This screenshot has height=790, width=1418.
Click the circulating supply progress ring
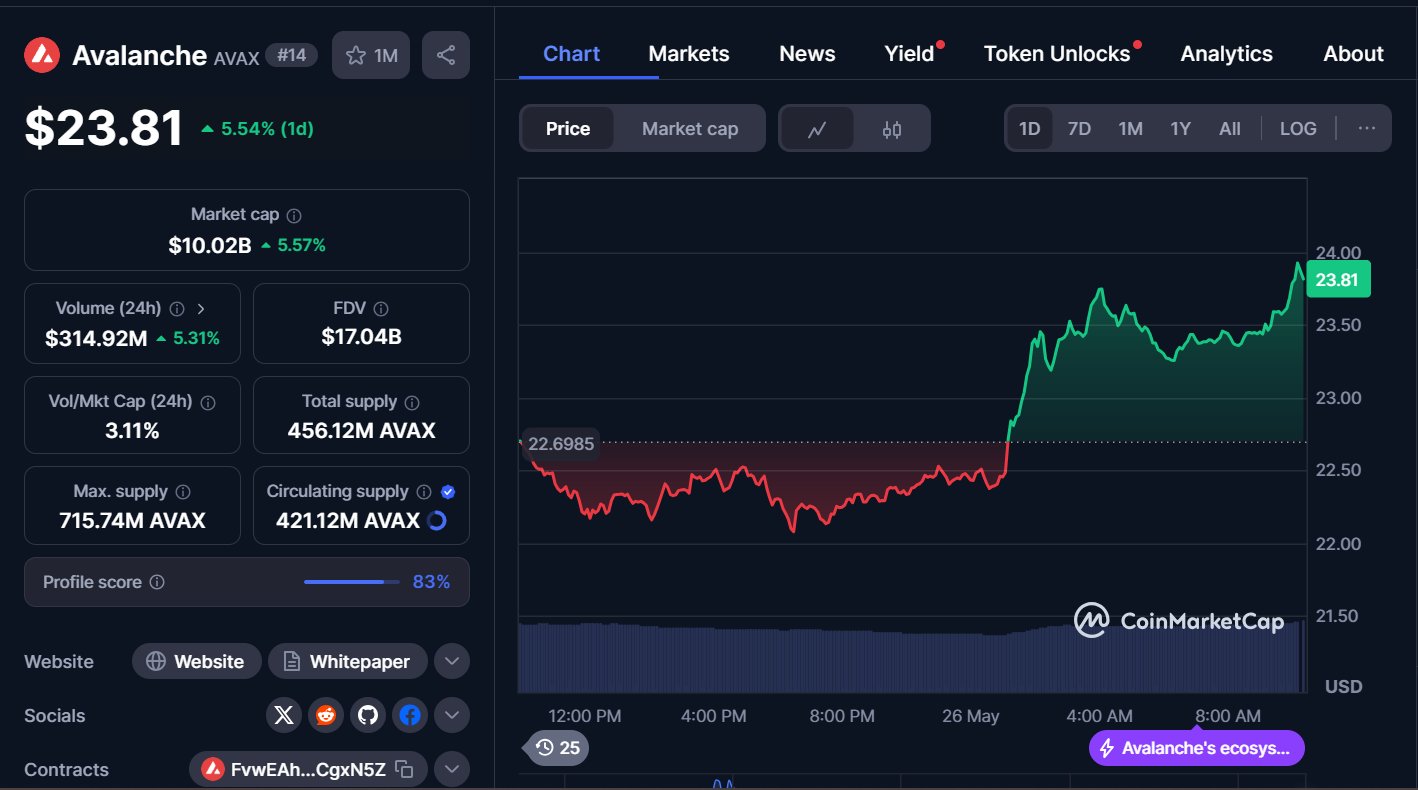(x=437, y=521)
